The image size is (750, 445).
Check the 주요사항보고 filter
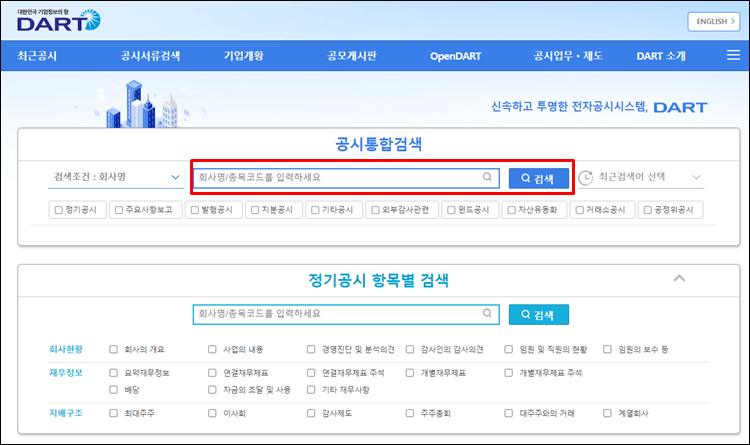[x=119, y=210]
